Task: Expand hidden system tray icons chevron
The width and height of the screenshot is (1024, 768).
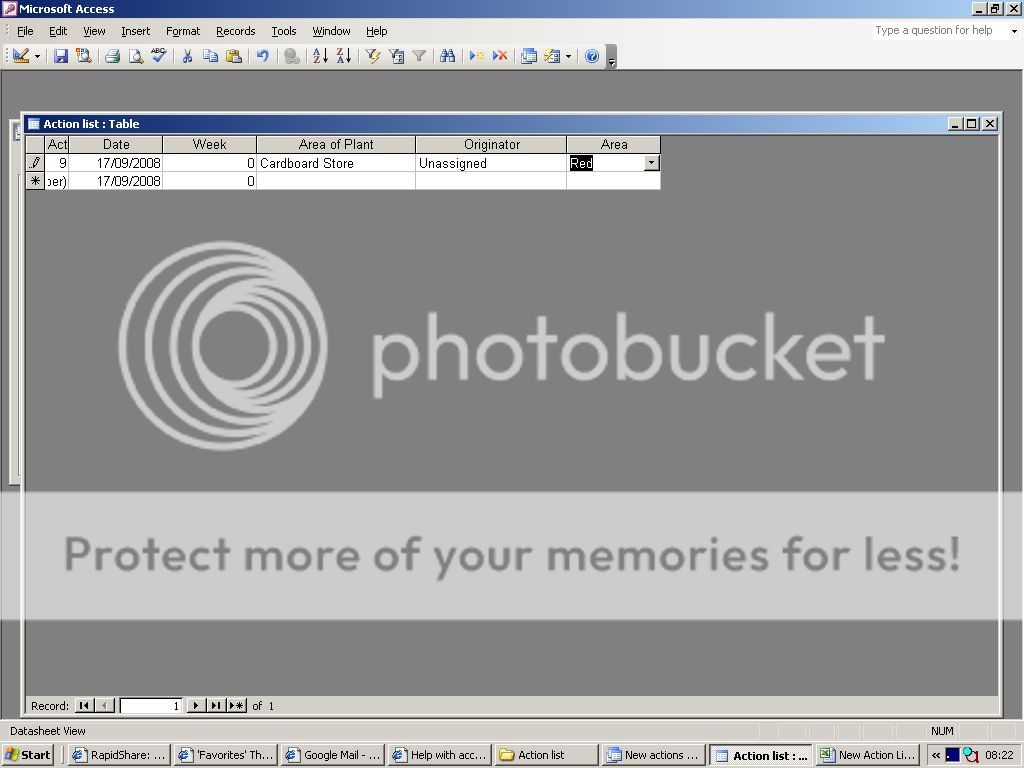Action: (x=936, y=755)
